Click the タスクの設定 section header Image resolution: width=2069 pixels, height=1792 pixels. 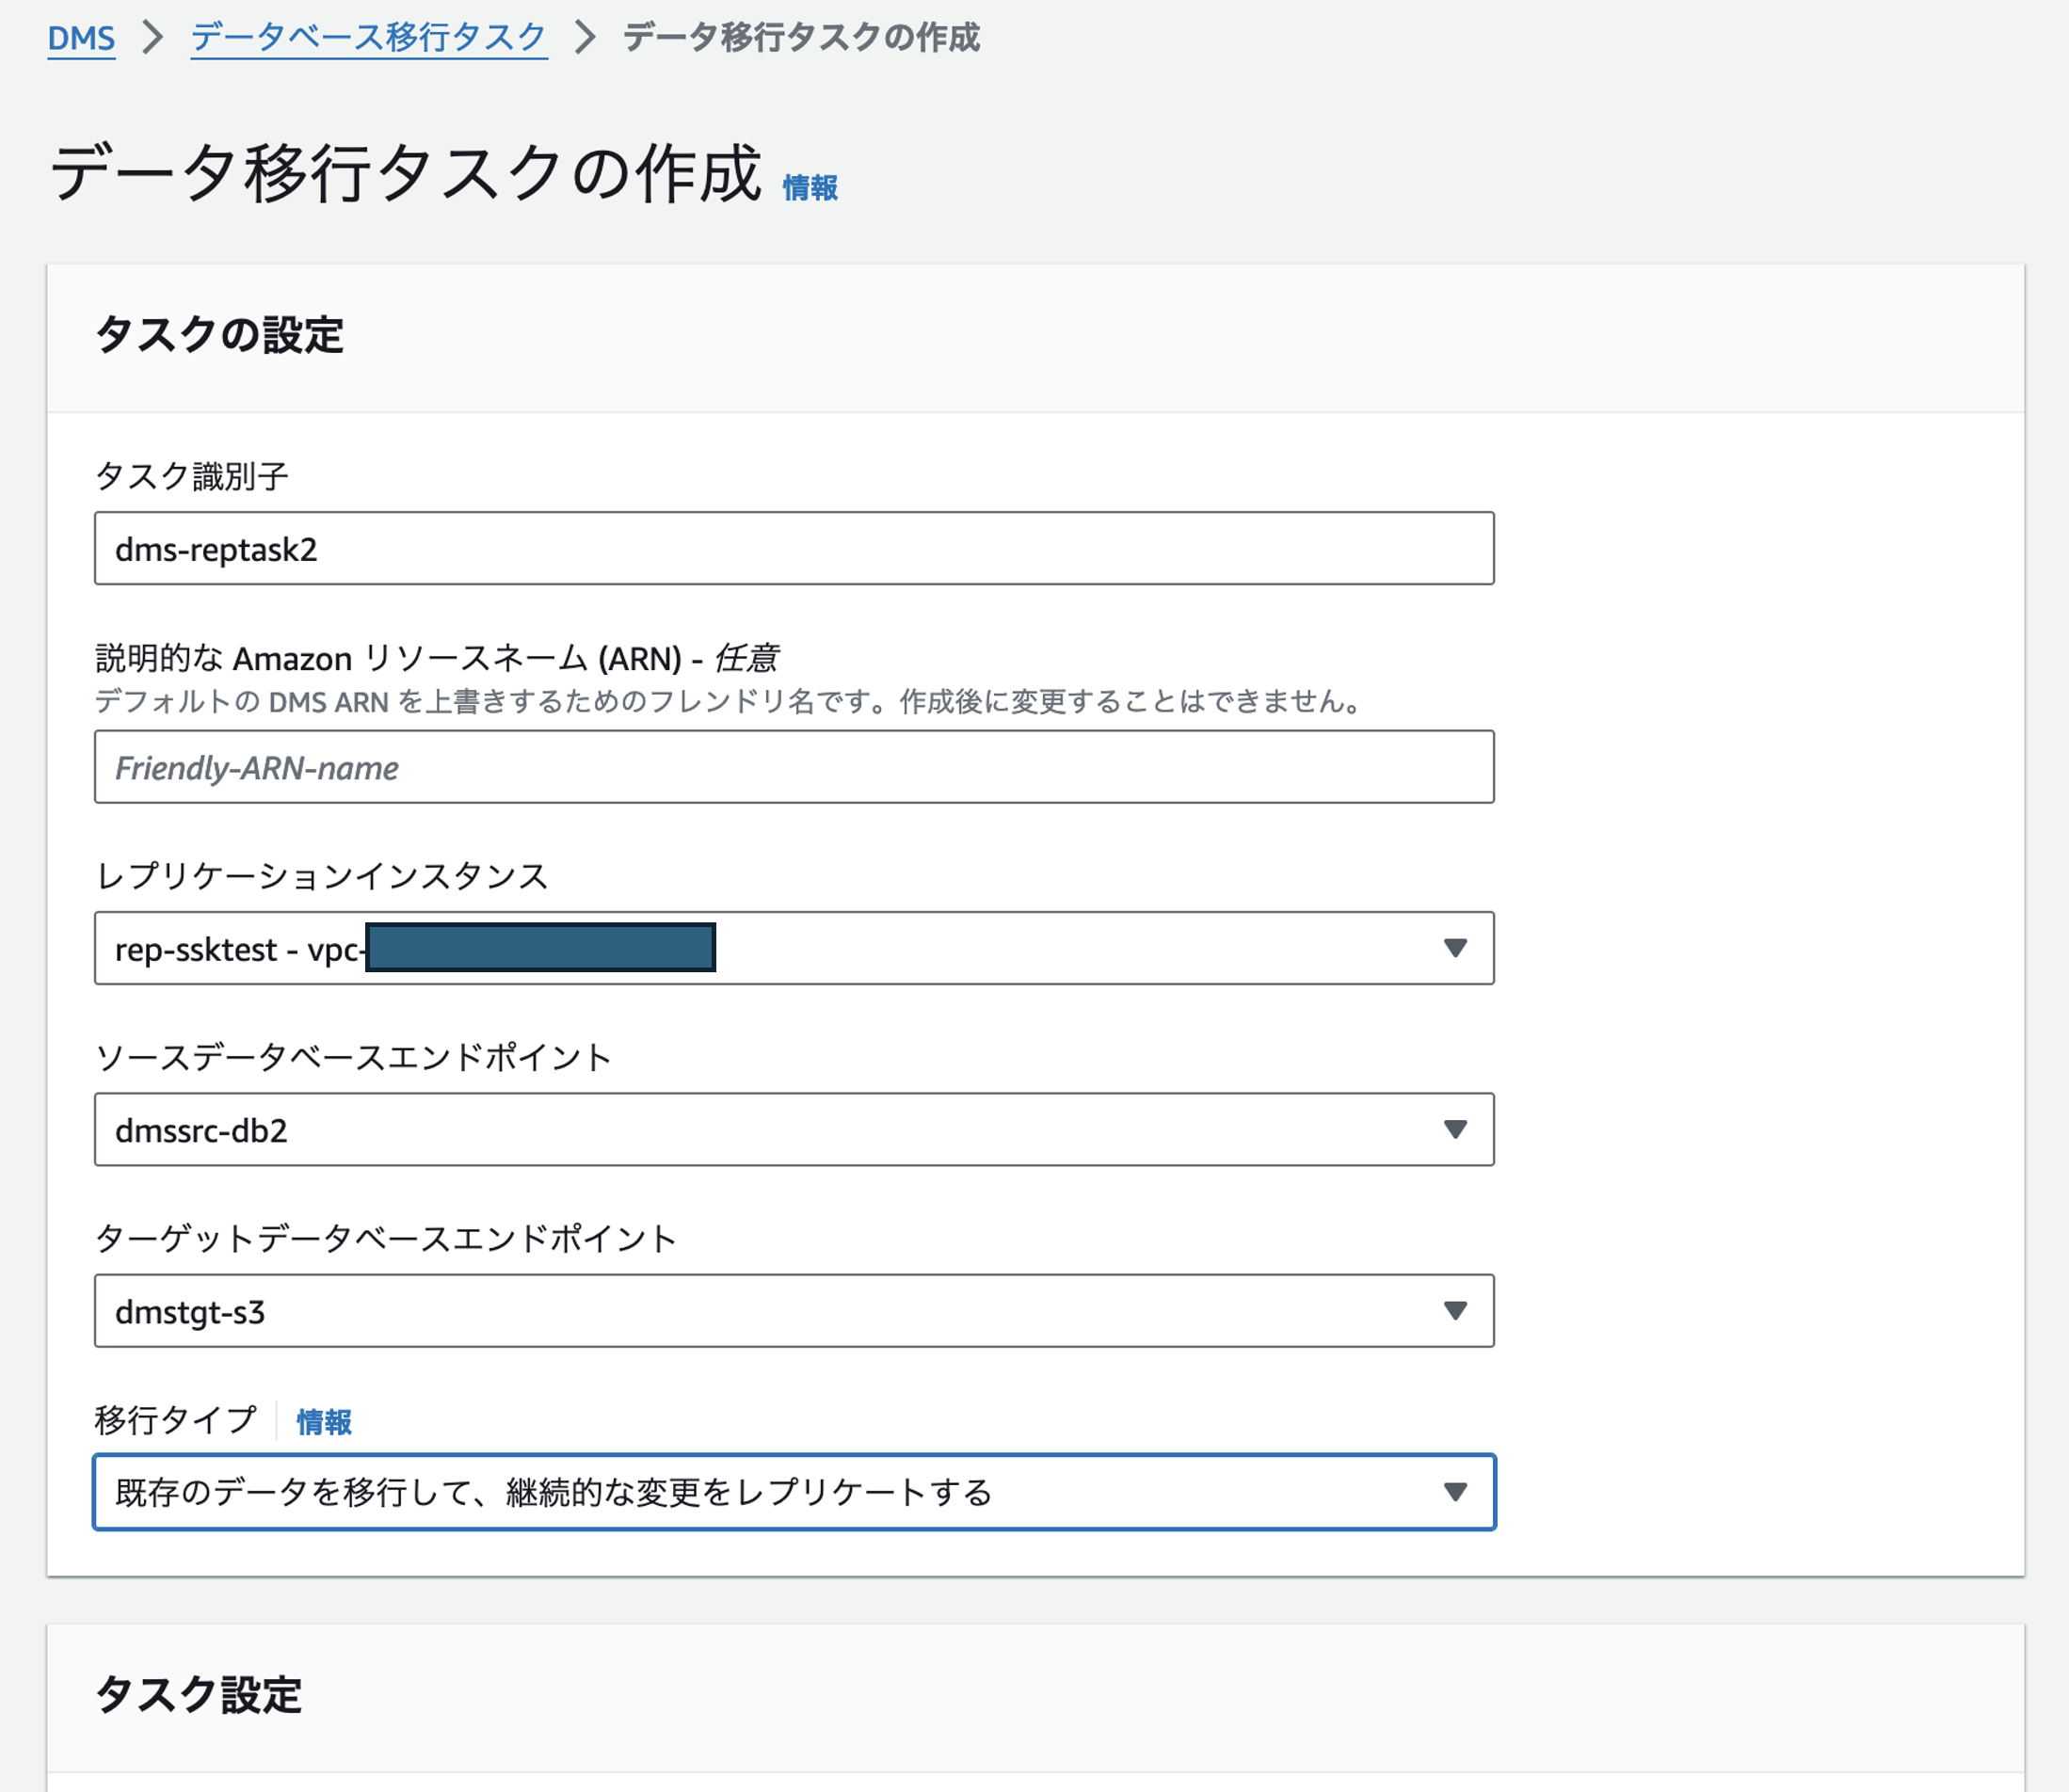pyautogui.click(x=219, y=335)
